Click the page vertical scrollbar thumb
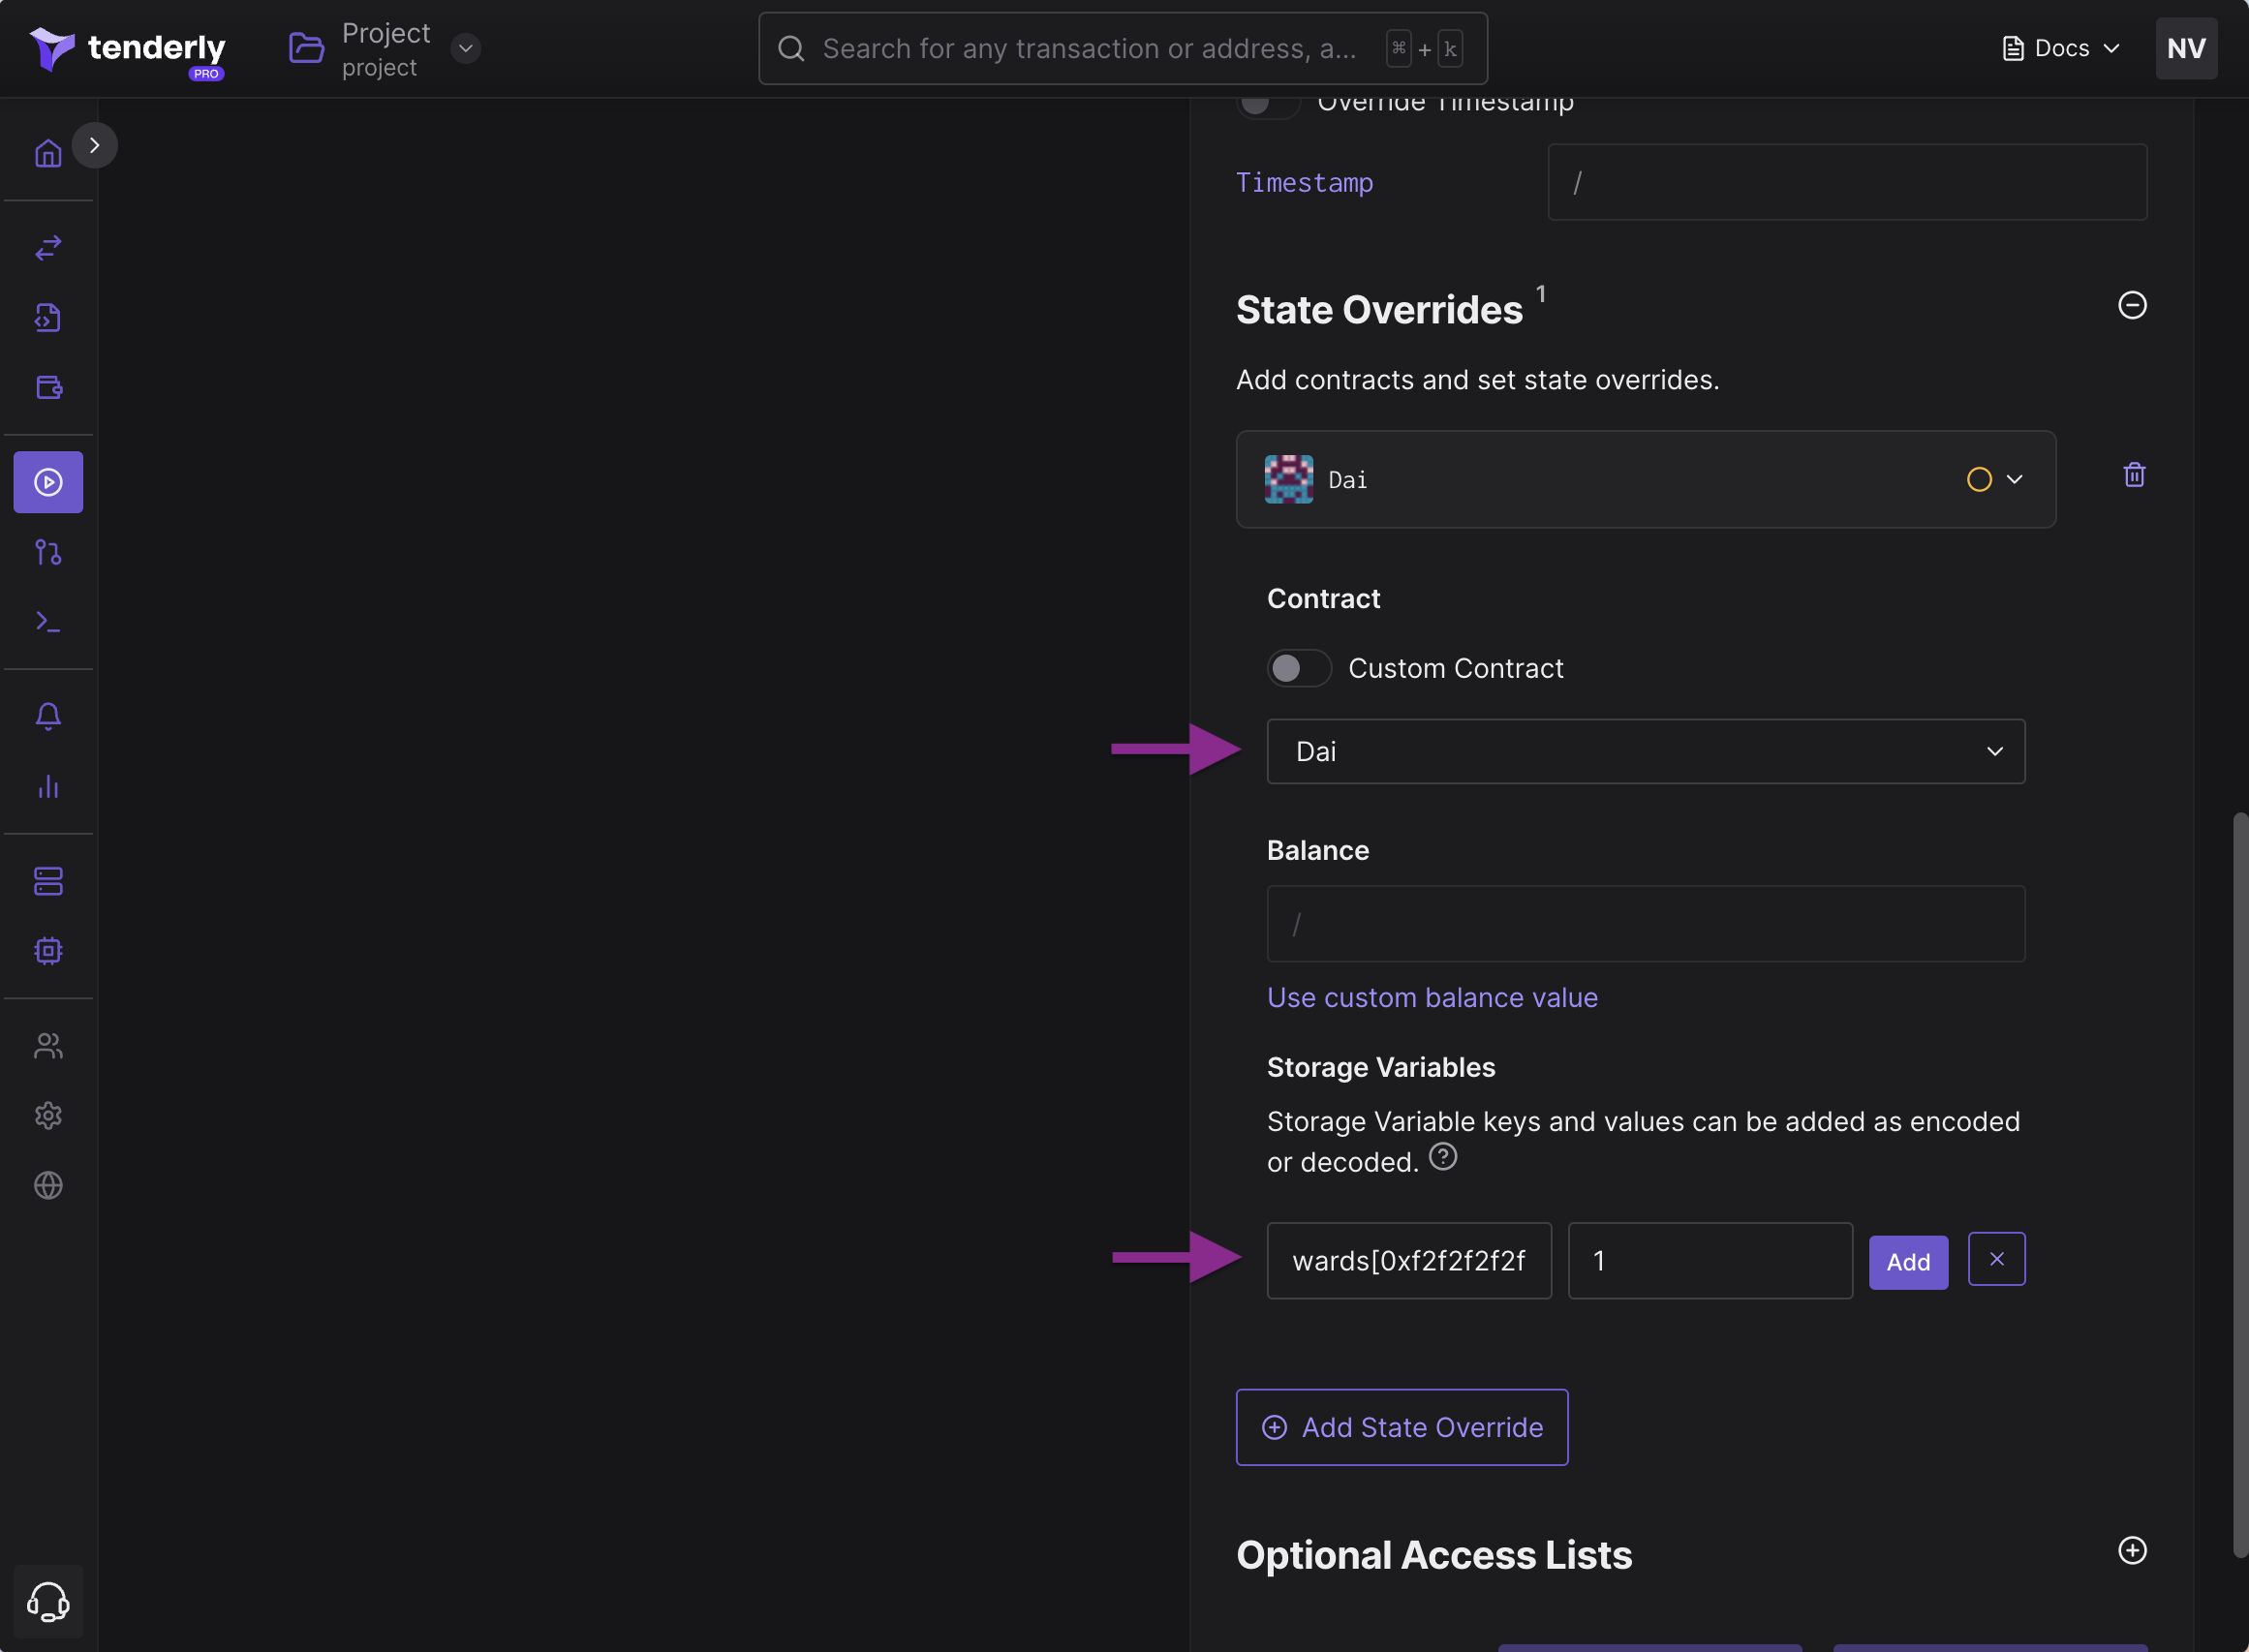This screenshot has height=1652, width=2249. click(x=2240, y=1185)
